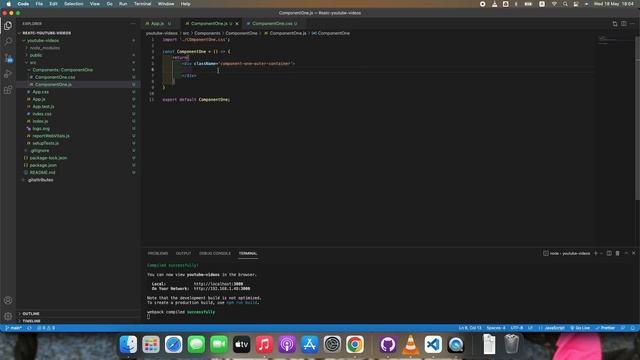Kill the terminal with the trash icon
This screenshot has width=640, height=360.
click(618, 253)
